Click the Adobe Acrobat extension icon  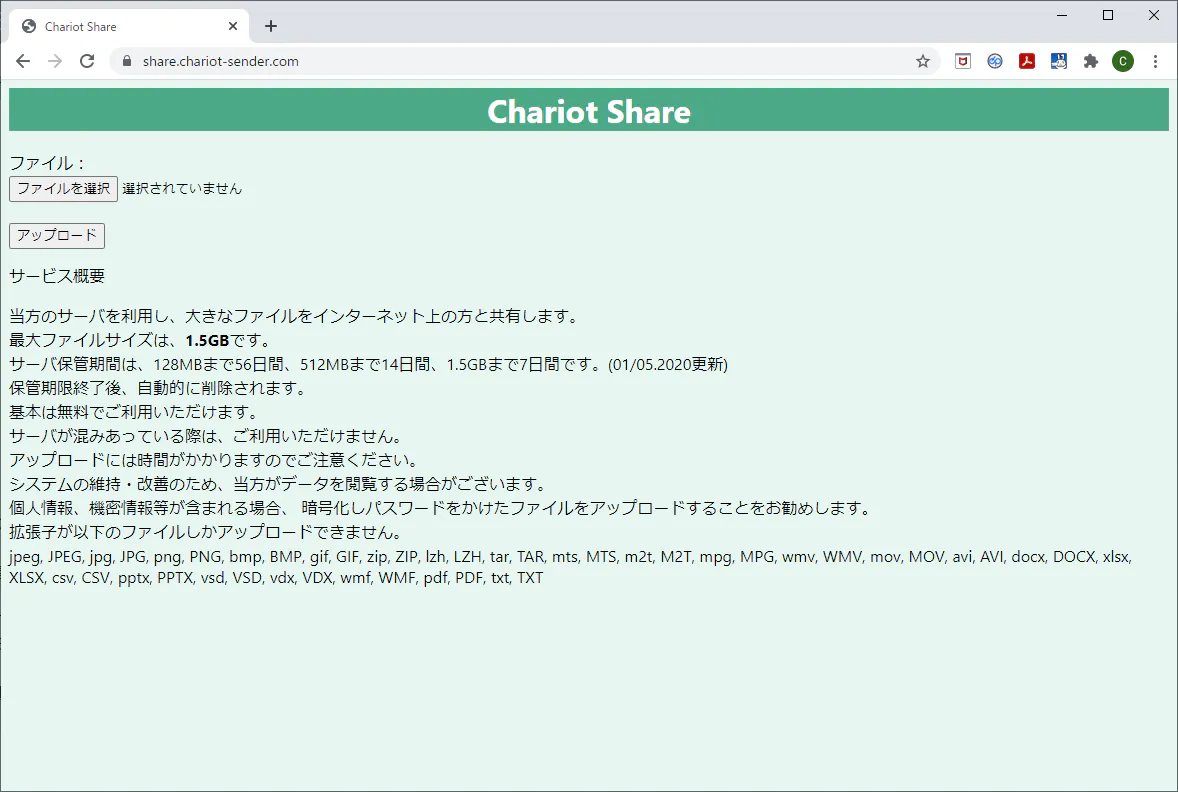click(x=1026, y=61)
